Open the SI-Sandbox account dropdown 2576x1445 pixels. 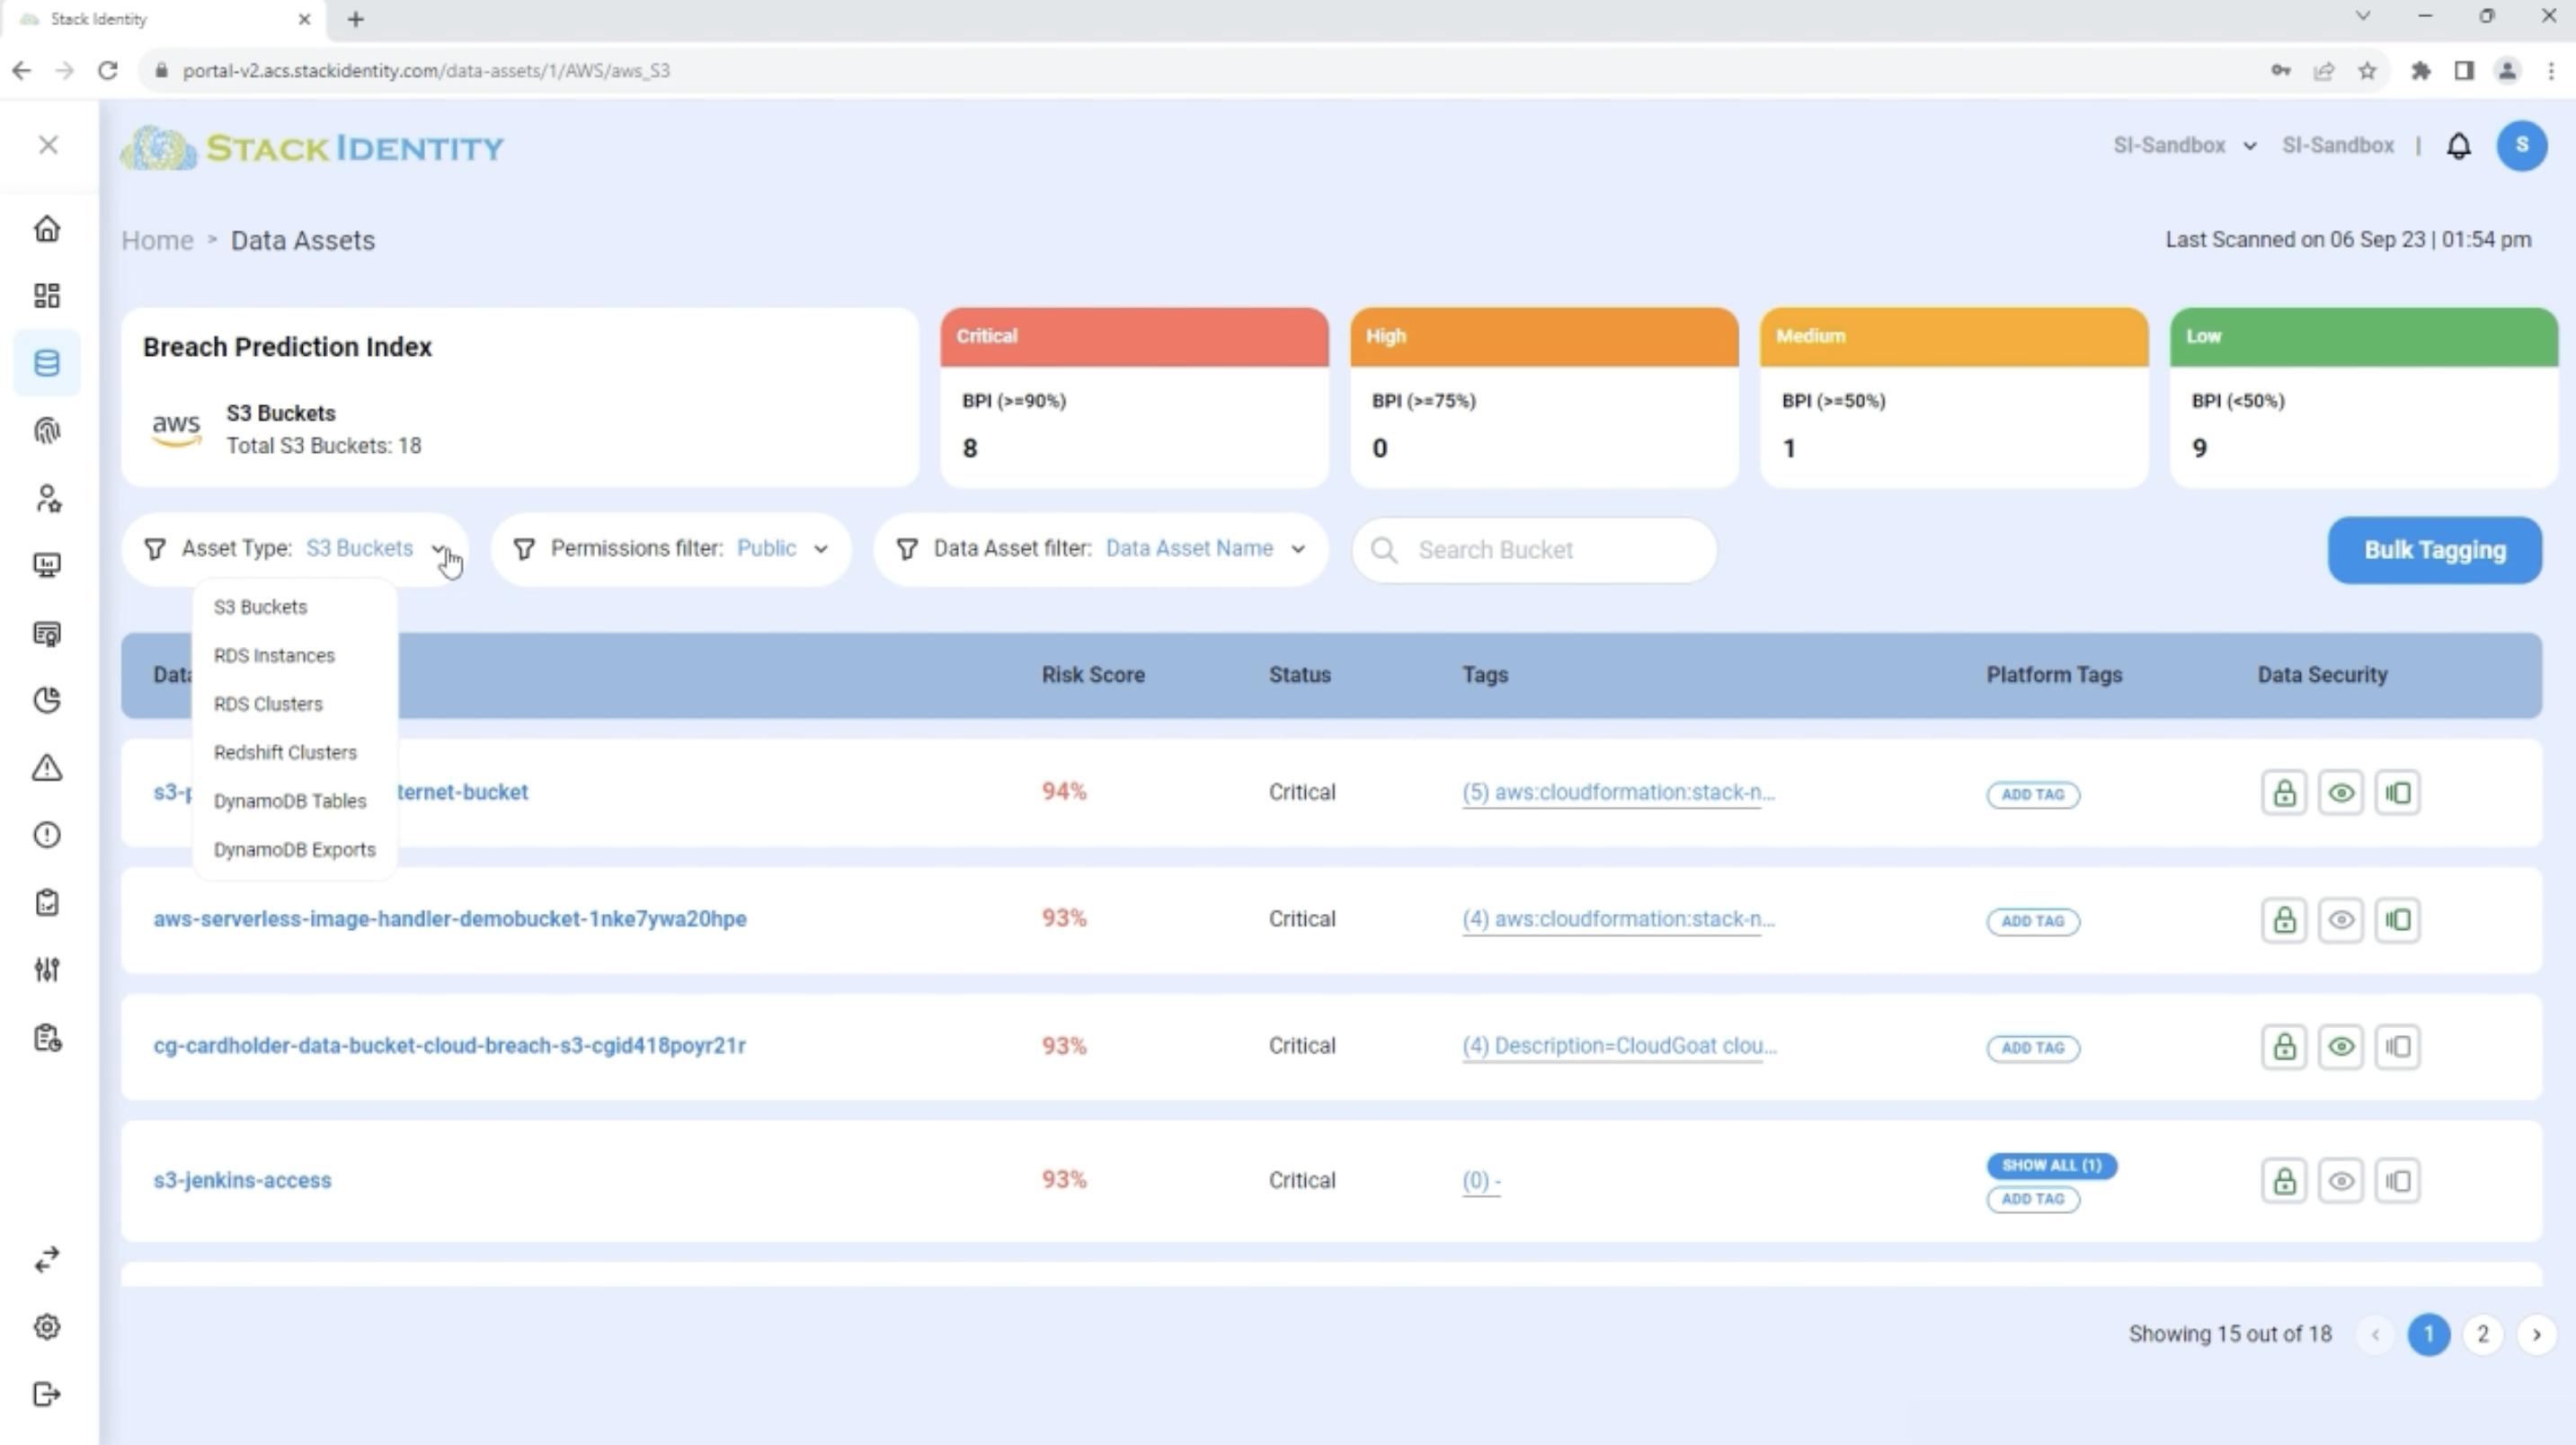click(2184, 146)
